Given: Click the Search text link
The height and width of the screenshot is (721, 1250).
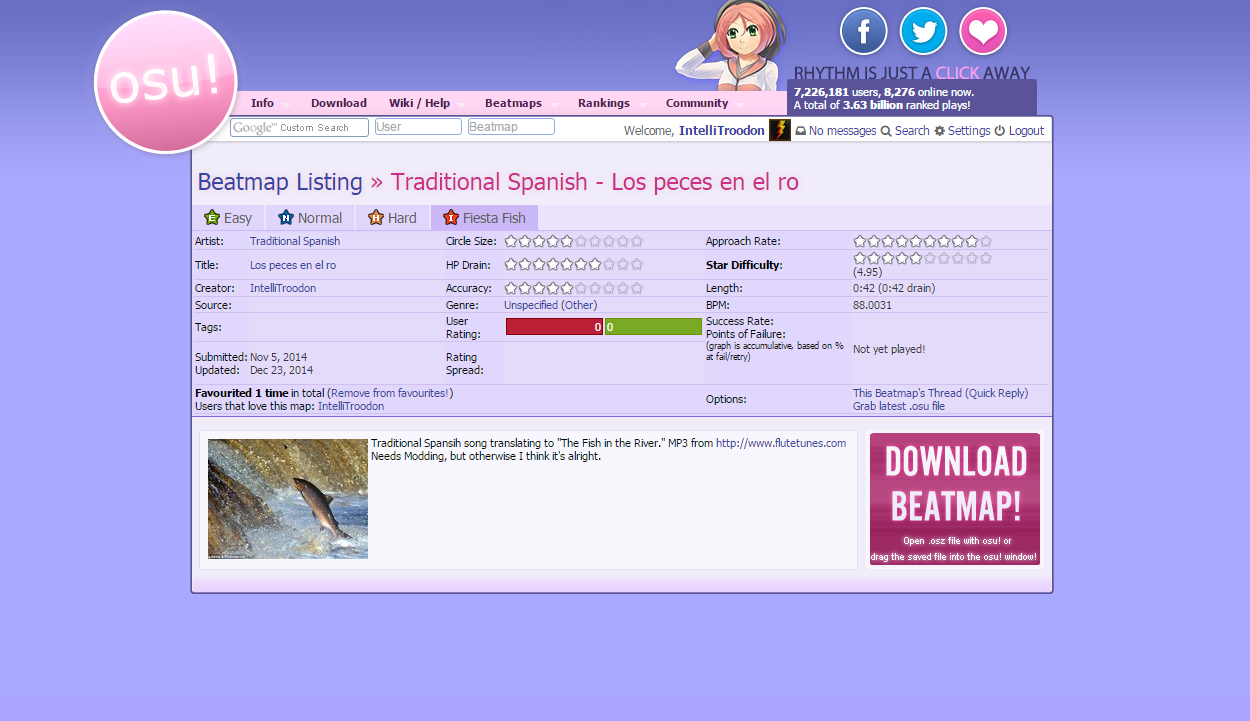Looking at the screenshot, I should [x=912, y=131].
